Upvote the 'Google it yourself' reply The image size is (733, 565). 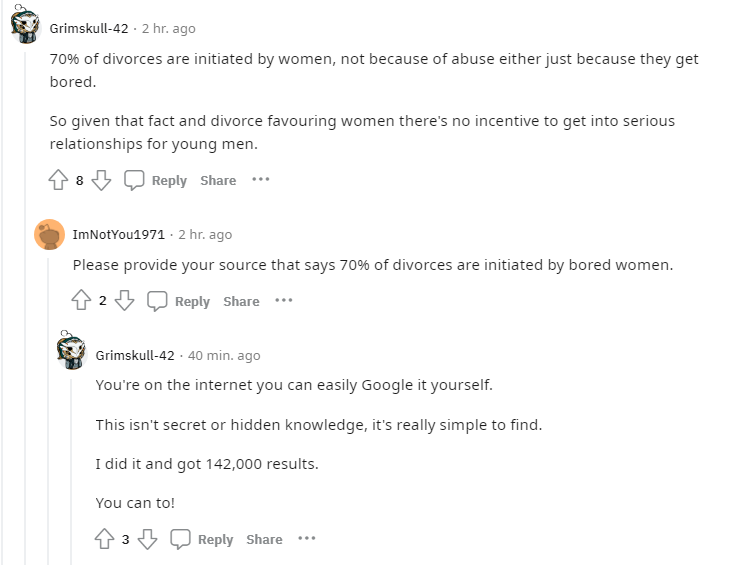(x=104, y=539)
